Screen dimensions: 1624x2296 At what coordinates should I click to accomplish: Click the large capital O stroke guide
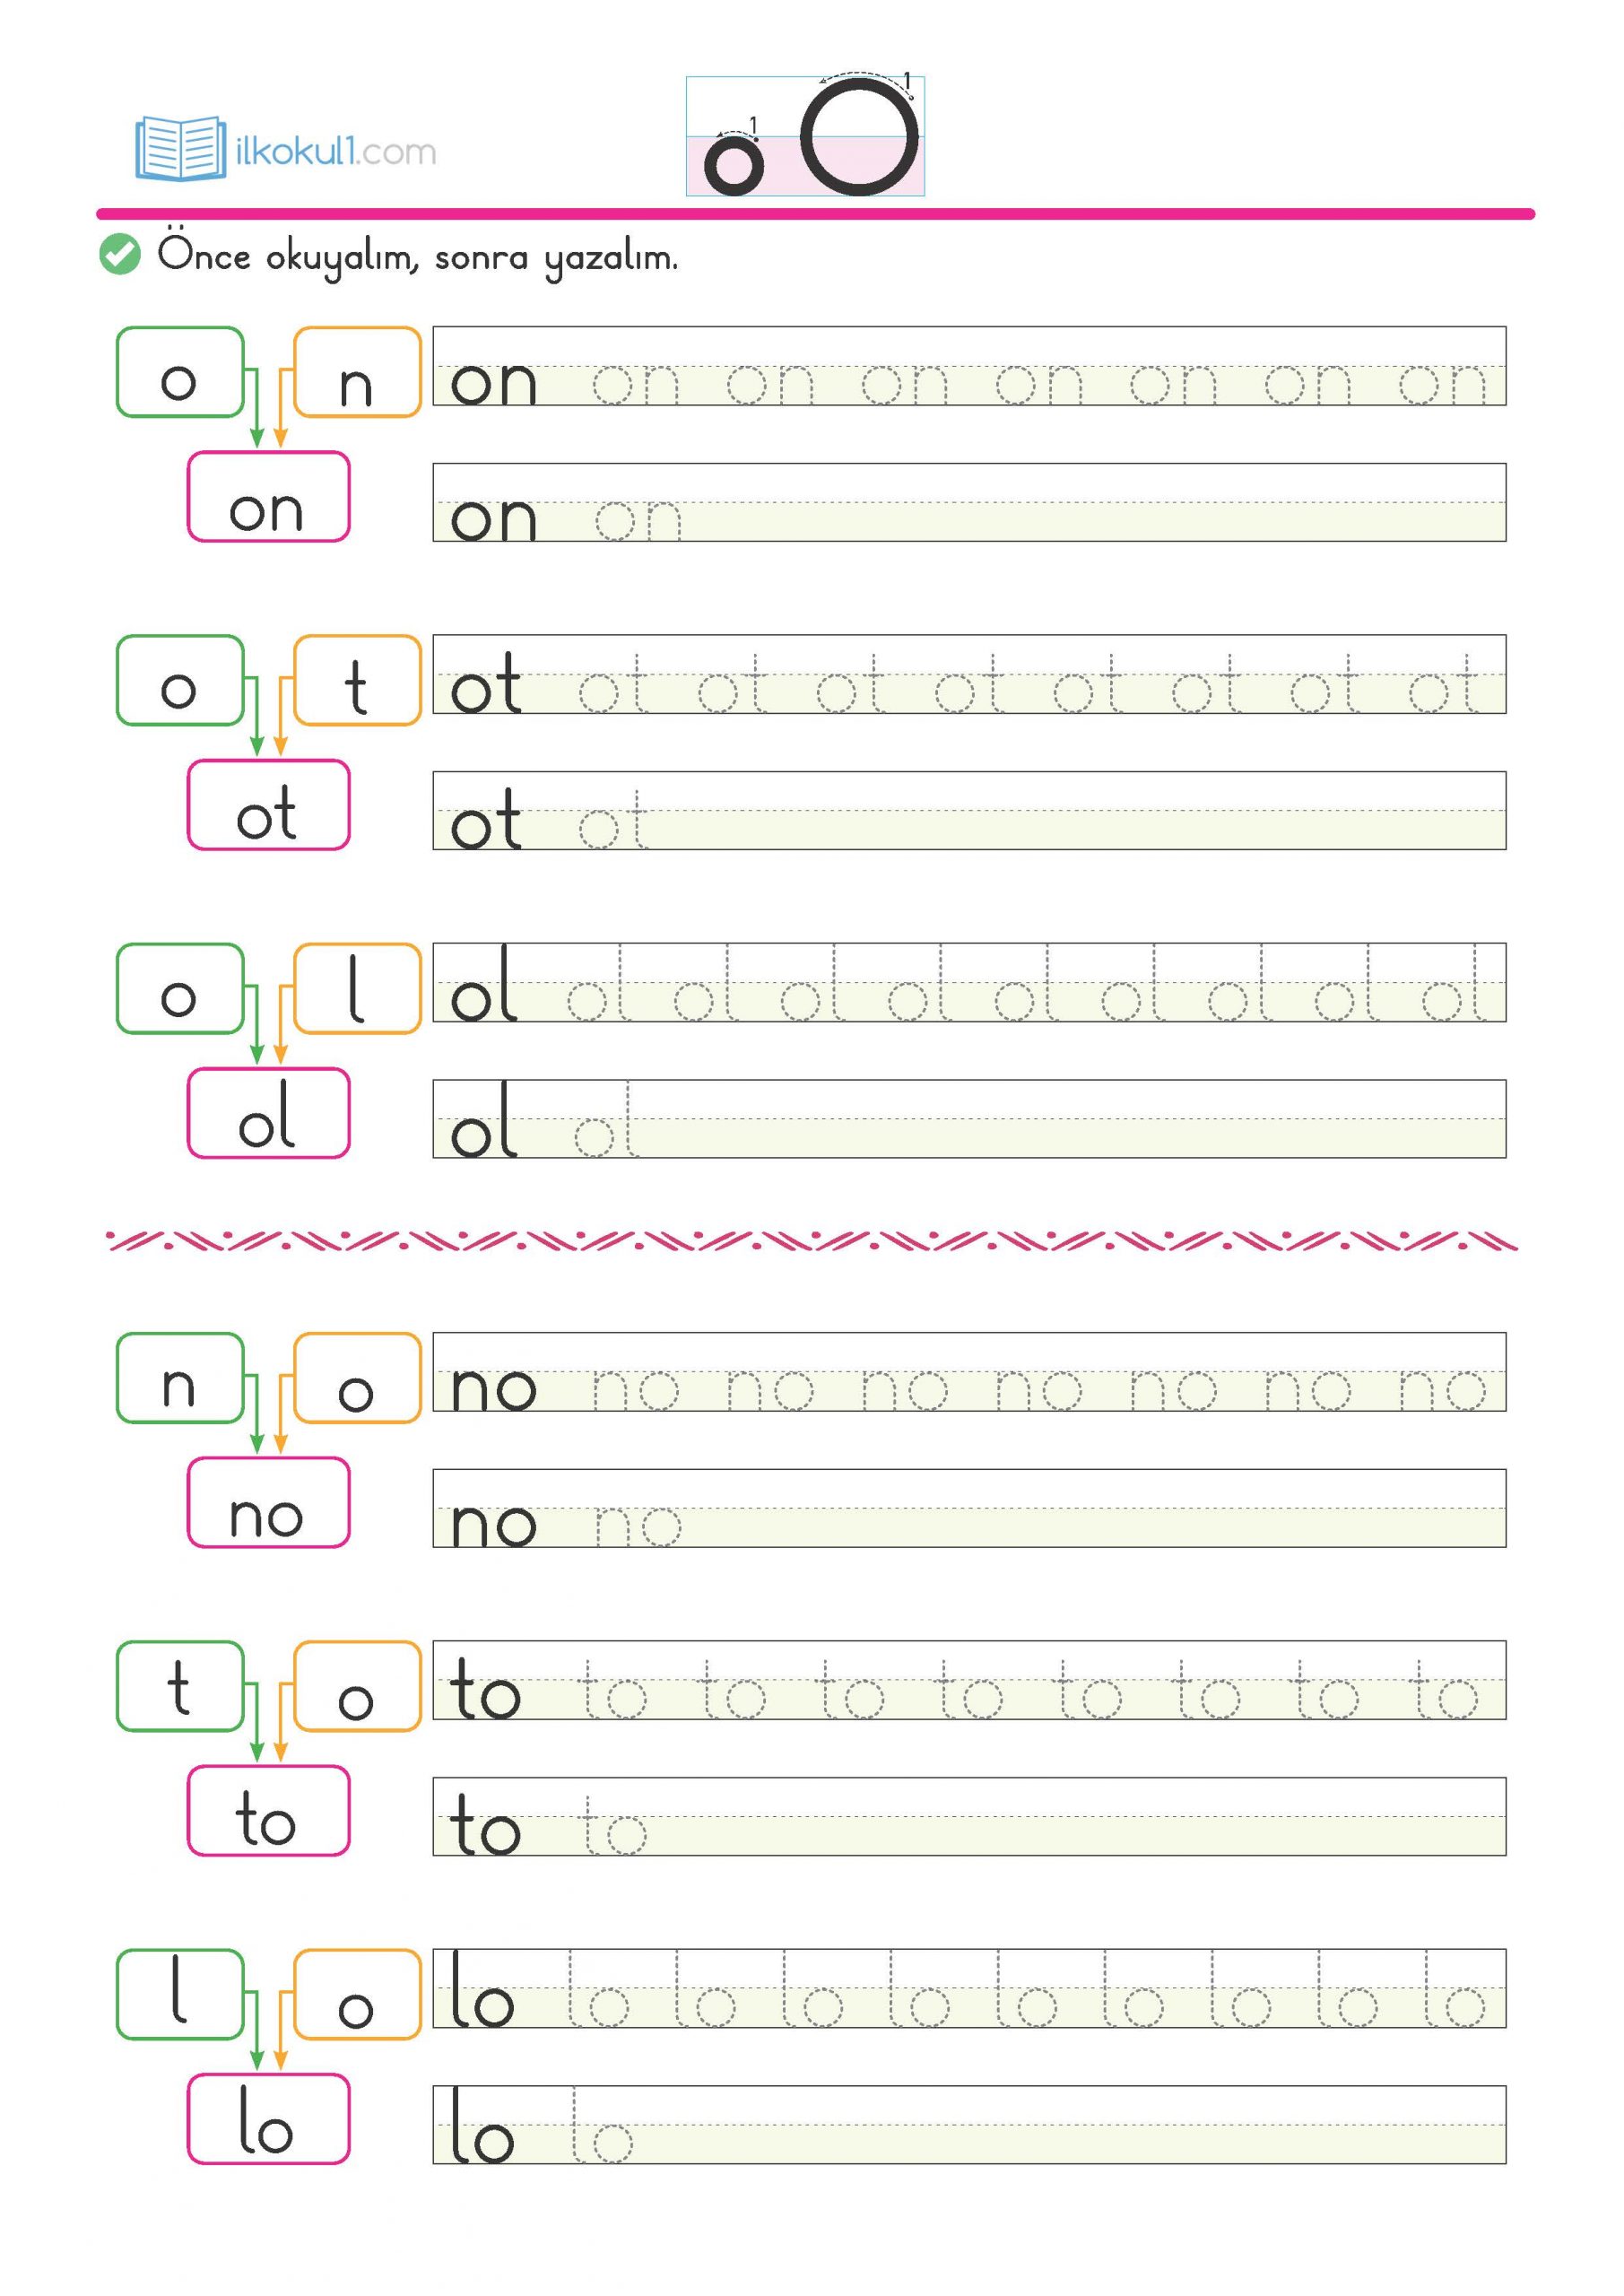click(859, 137)
